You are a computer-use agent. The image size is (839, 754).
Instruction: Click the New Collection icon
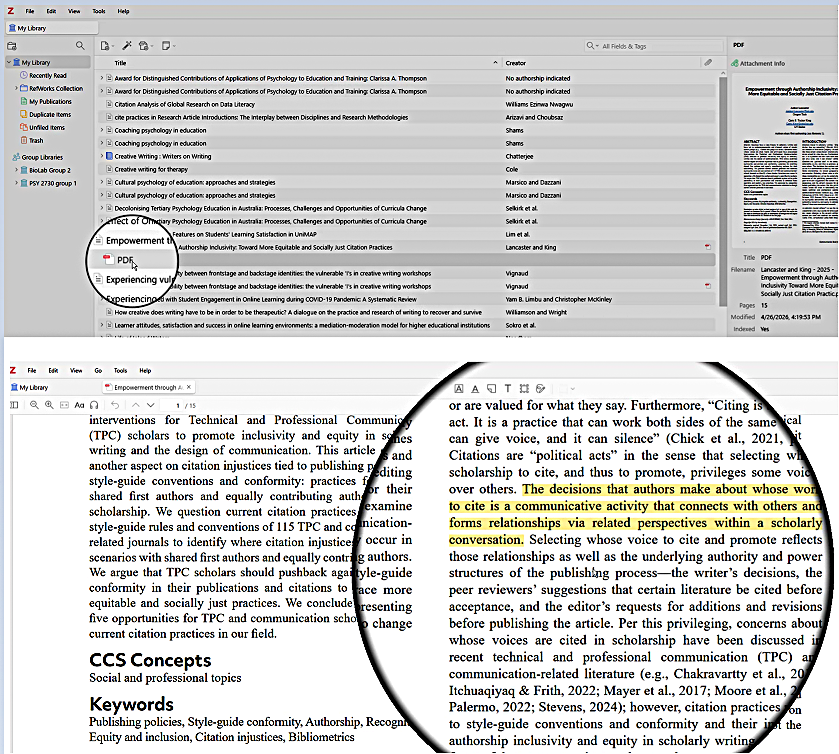(x=12, y=45)
